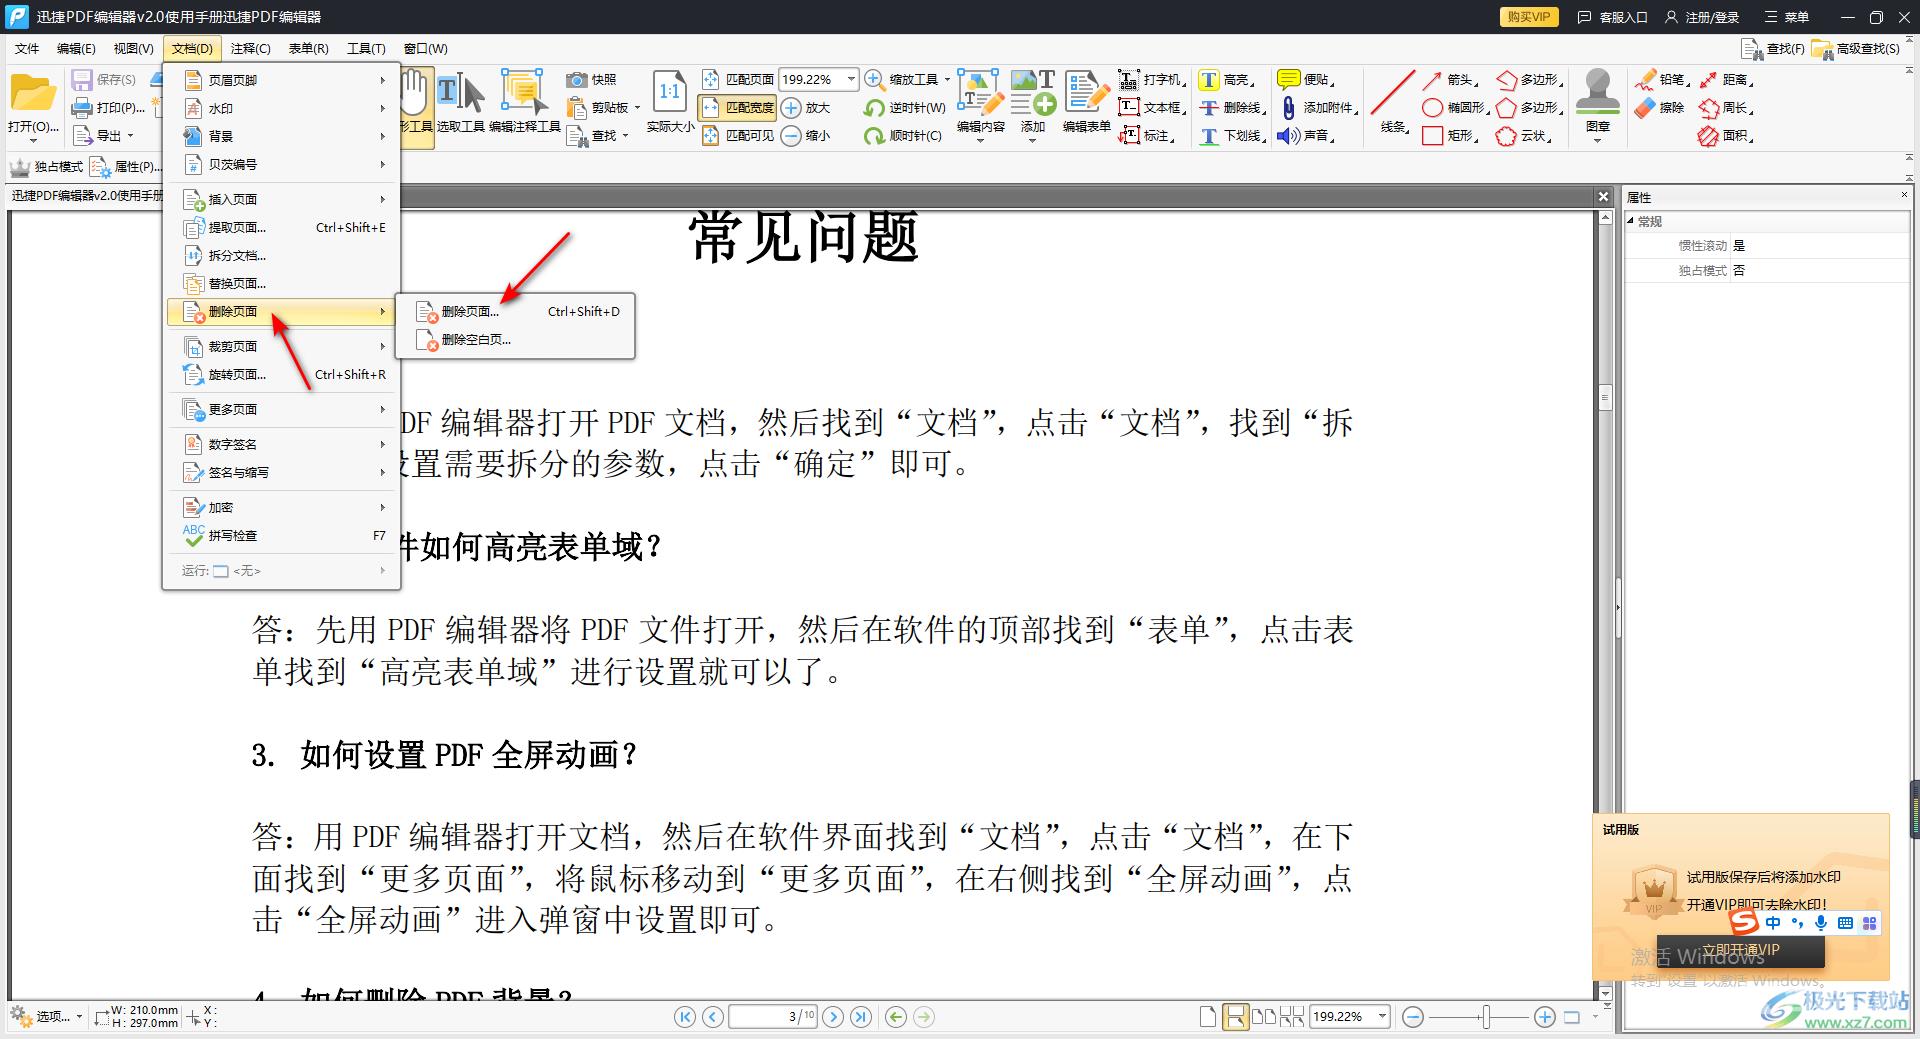Go to last page in navigation bar
This screenshot has width=1920, height=1039.
pyautogui.click(x=861, y=1017)
